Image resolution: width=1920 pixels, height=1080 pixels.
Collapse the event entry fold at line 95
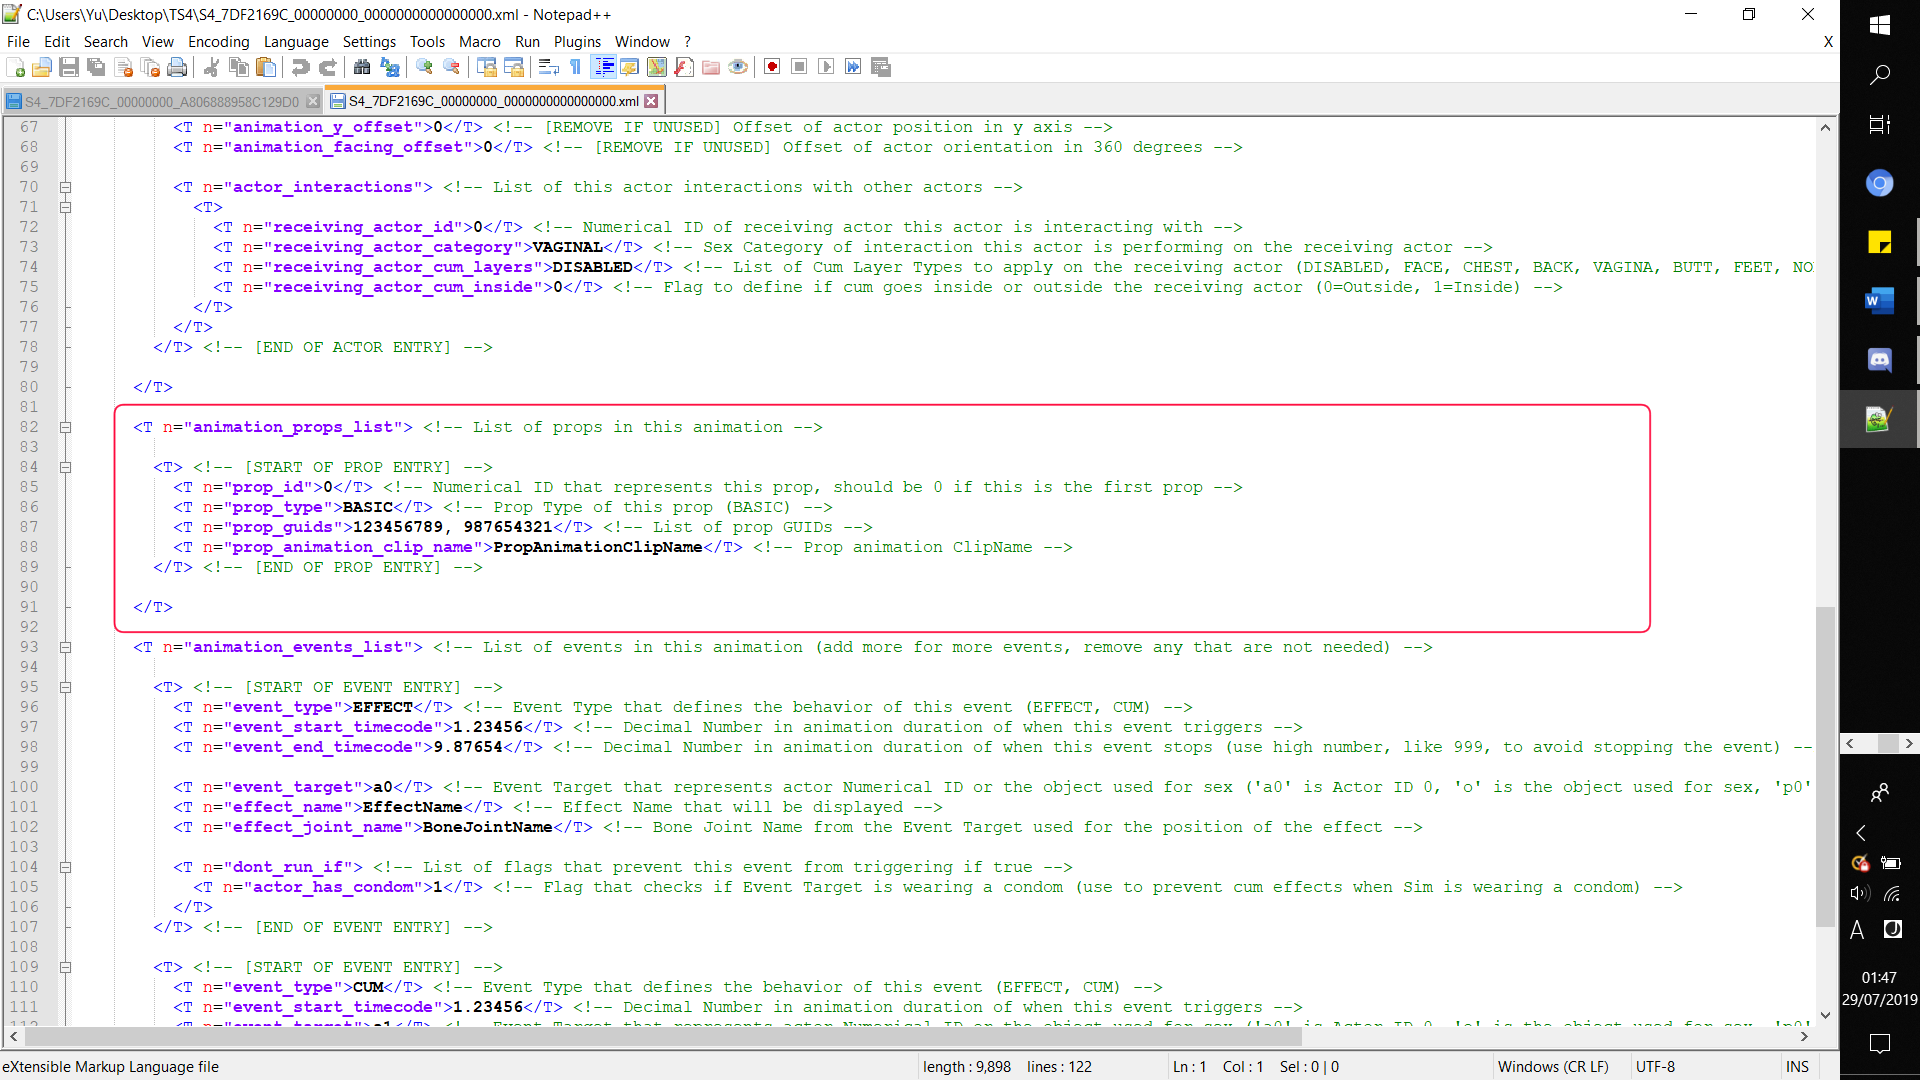click(x=65, y=687)
